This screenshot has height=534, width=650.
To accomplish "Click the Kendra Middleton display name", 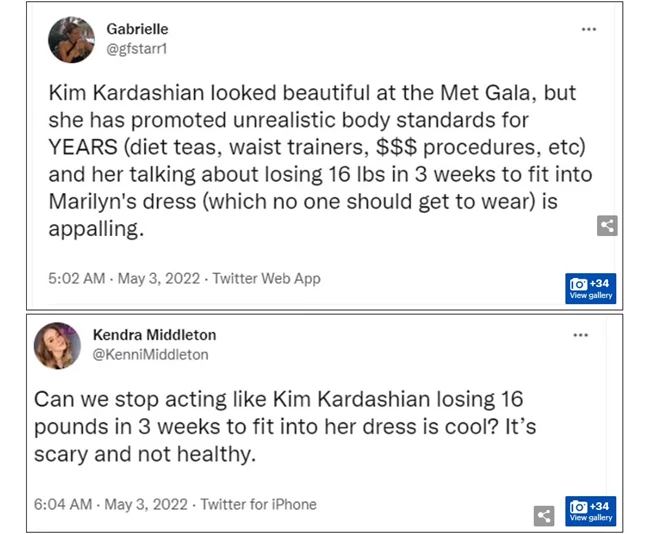I will pyautogui.click(x=154, y=335).
